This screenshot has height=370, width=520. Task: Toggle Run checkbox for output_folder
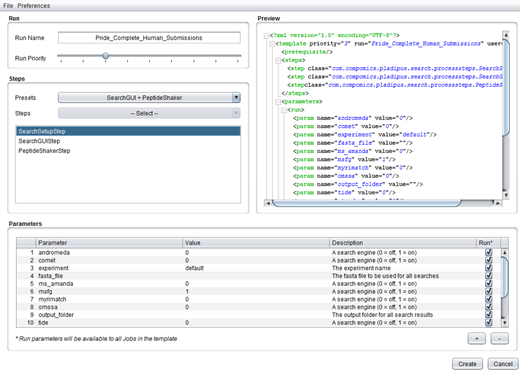tap(489, 315)
